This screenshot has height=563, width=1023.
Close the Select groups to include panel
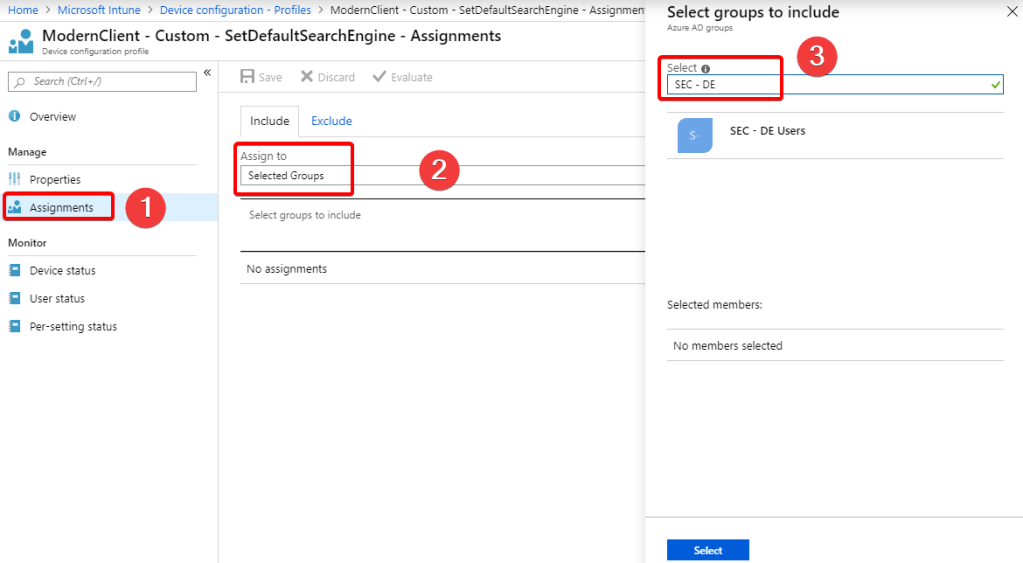click(x=1010, y=13)
